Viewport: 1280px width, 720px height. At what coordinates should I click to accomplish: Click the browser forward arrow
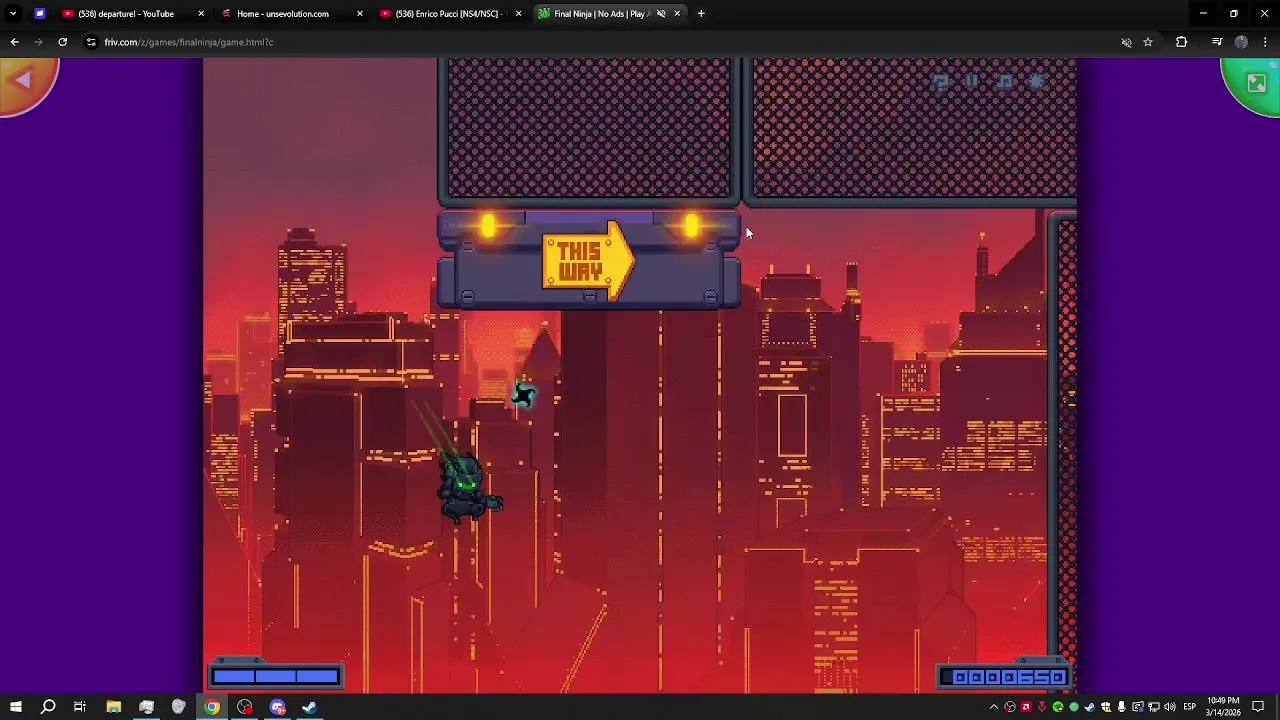(x=38, y=42)
